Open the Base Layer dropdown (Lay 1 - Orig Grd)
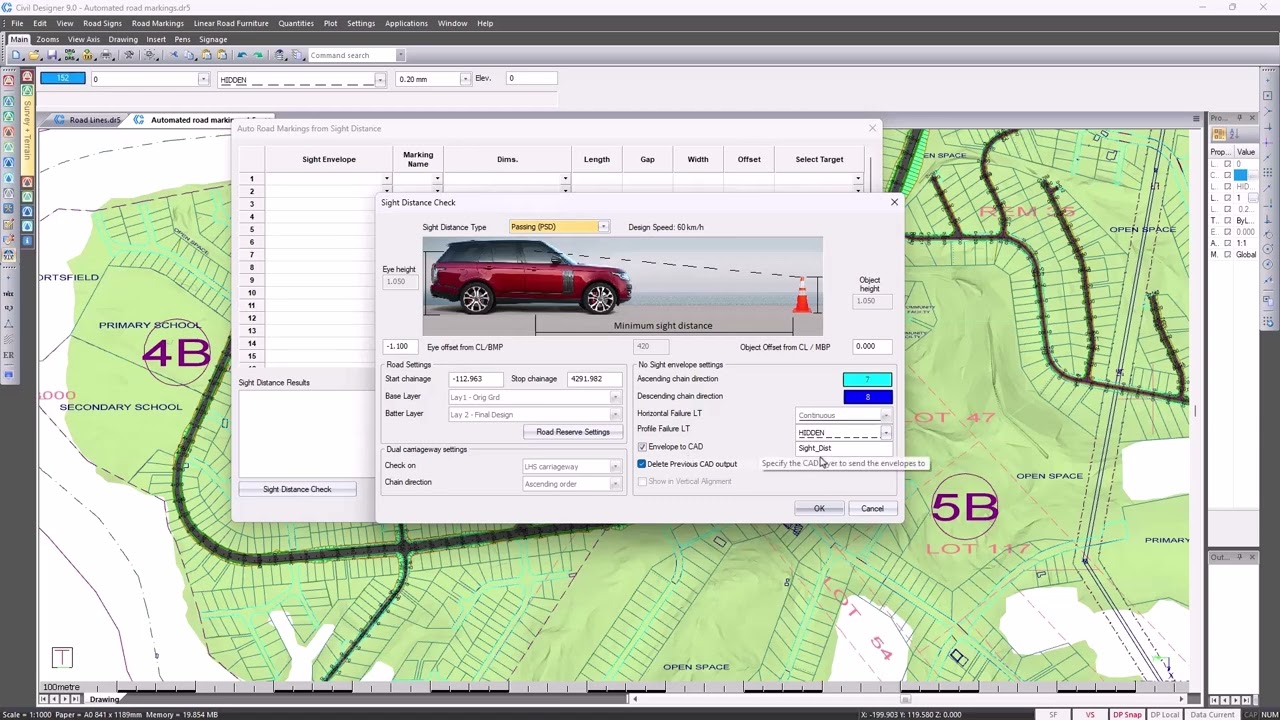 (615, 398)
